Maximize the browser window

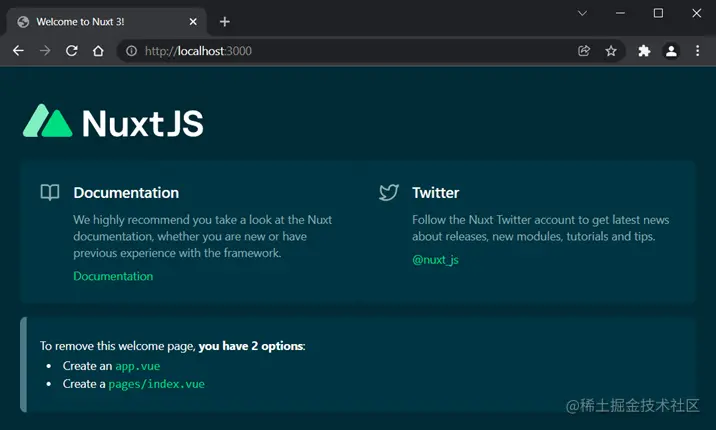pos(658,13)
